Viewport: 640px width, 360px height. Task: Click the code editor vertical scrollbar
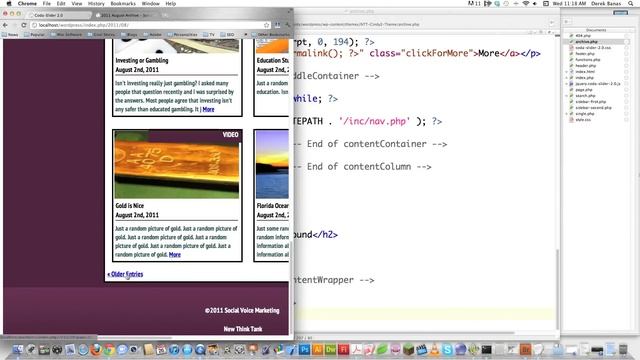pos(558,289)
